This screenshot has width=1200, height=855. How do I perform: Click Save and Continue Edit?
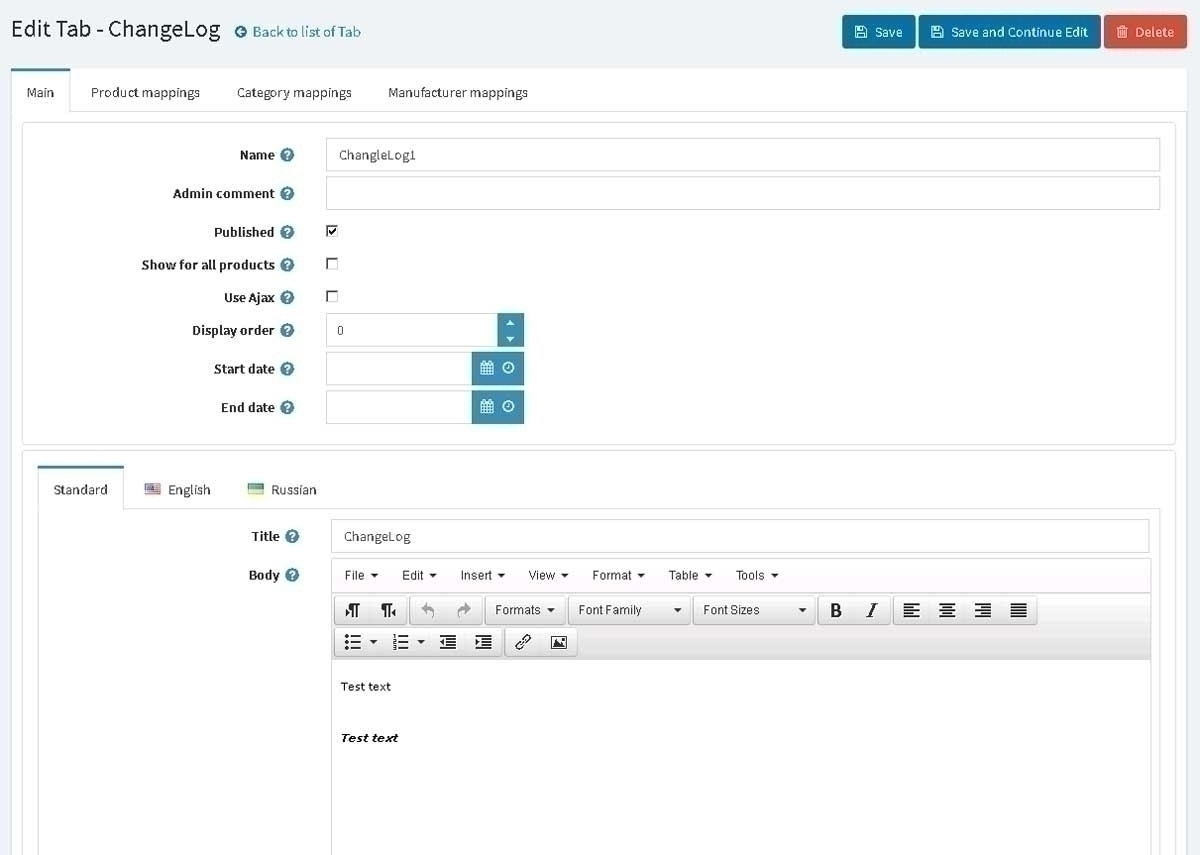[x=1009, y=32]
